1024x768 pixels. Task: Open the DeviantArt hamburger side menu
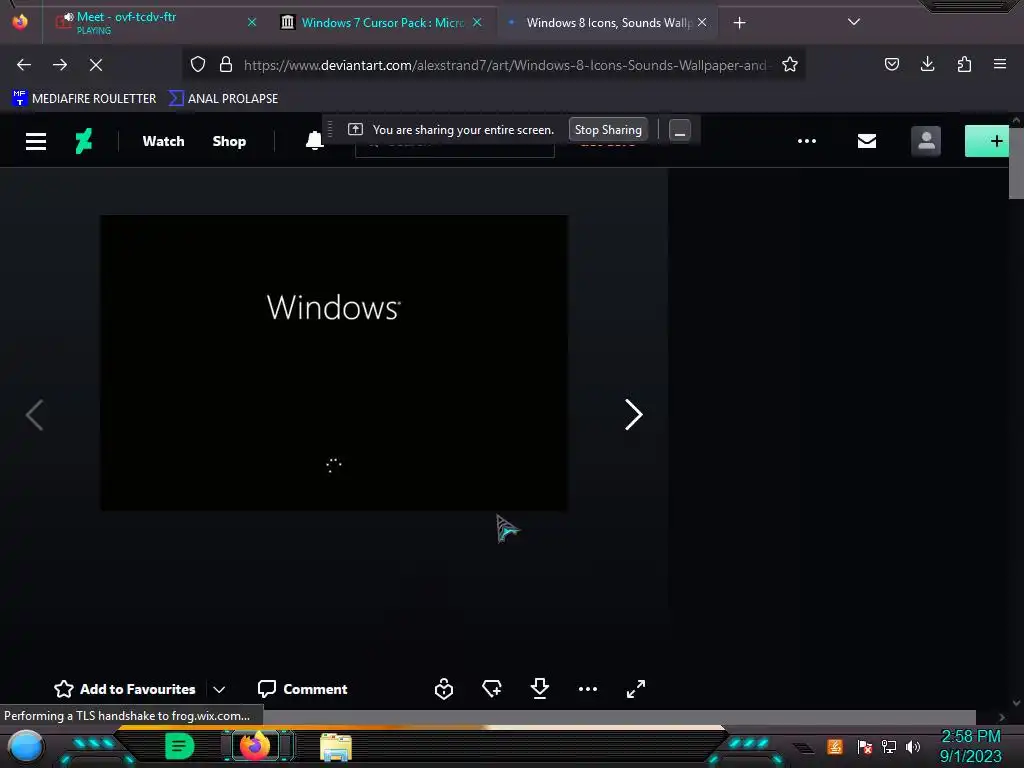36,141
